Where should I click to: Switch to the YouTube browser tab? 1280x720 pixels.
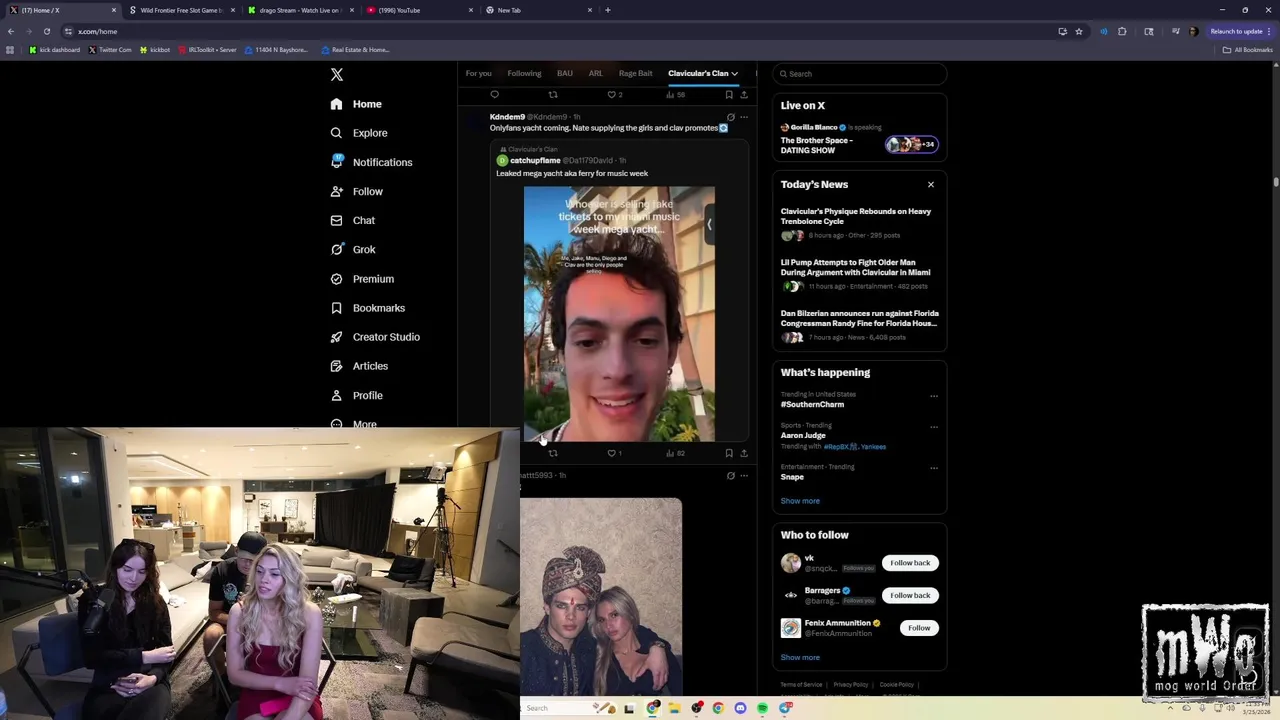(417, 10)
